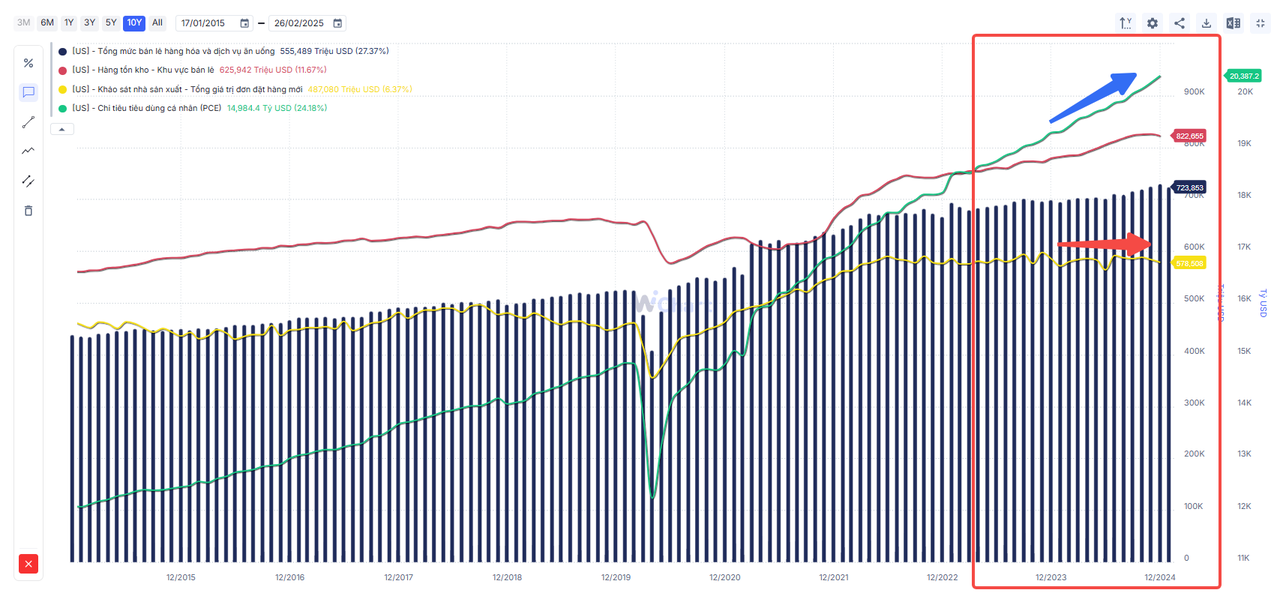Open the Y-axis scale options

click(x=1126, y=23)
